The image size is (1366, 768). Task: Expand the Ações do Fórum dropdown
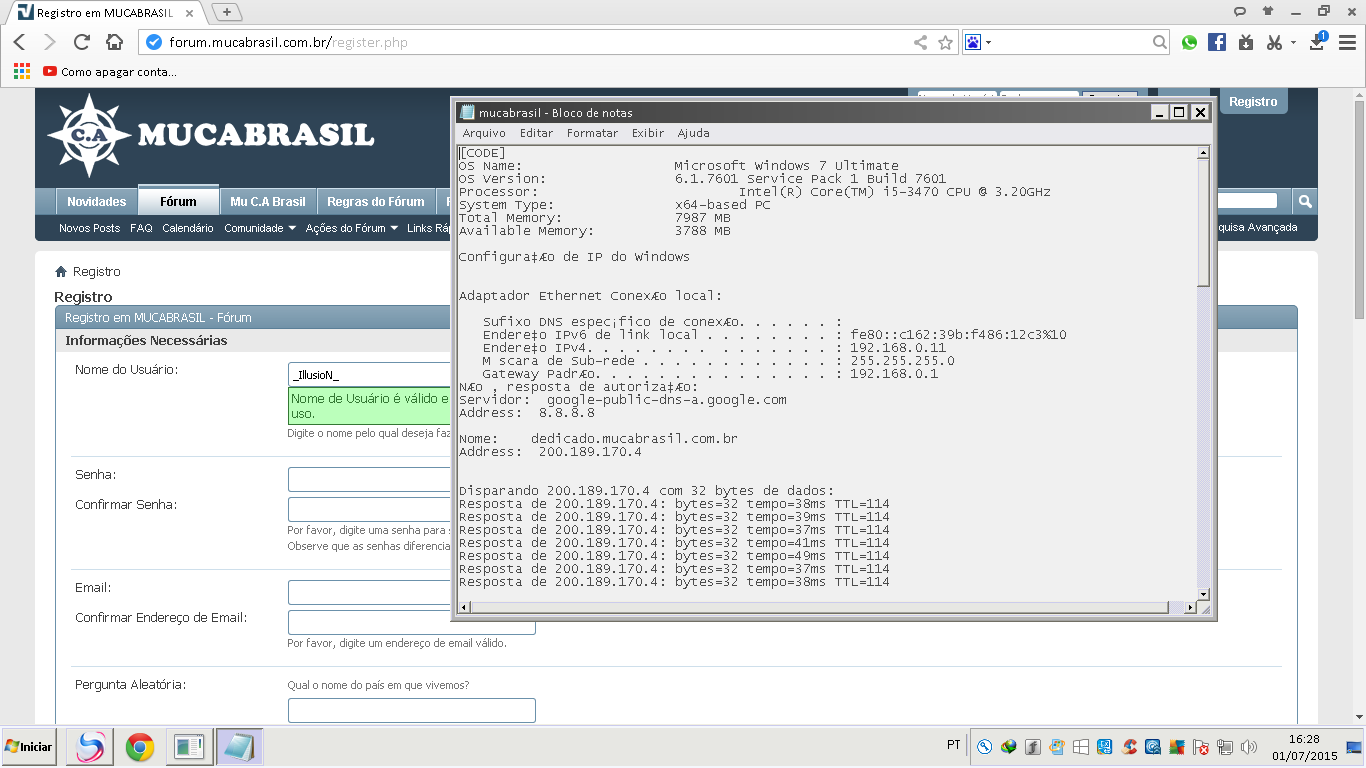[351, 228]
